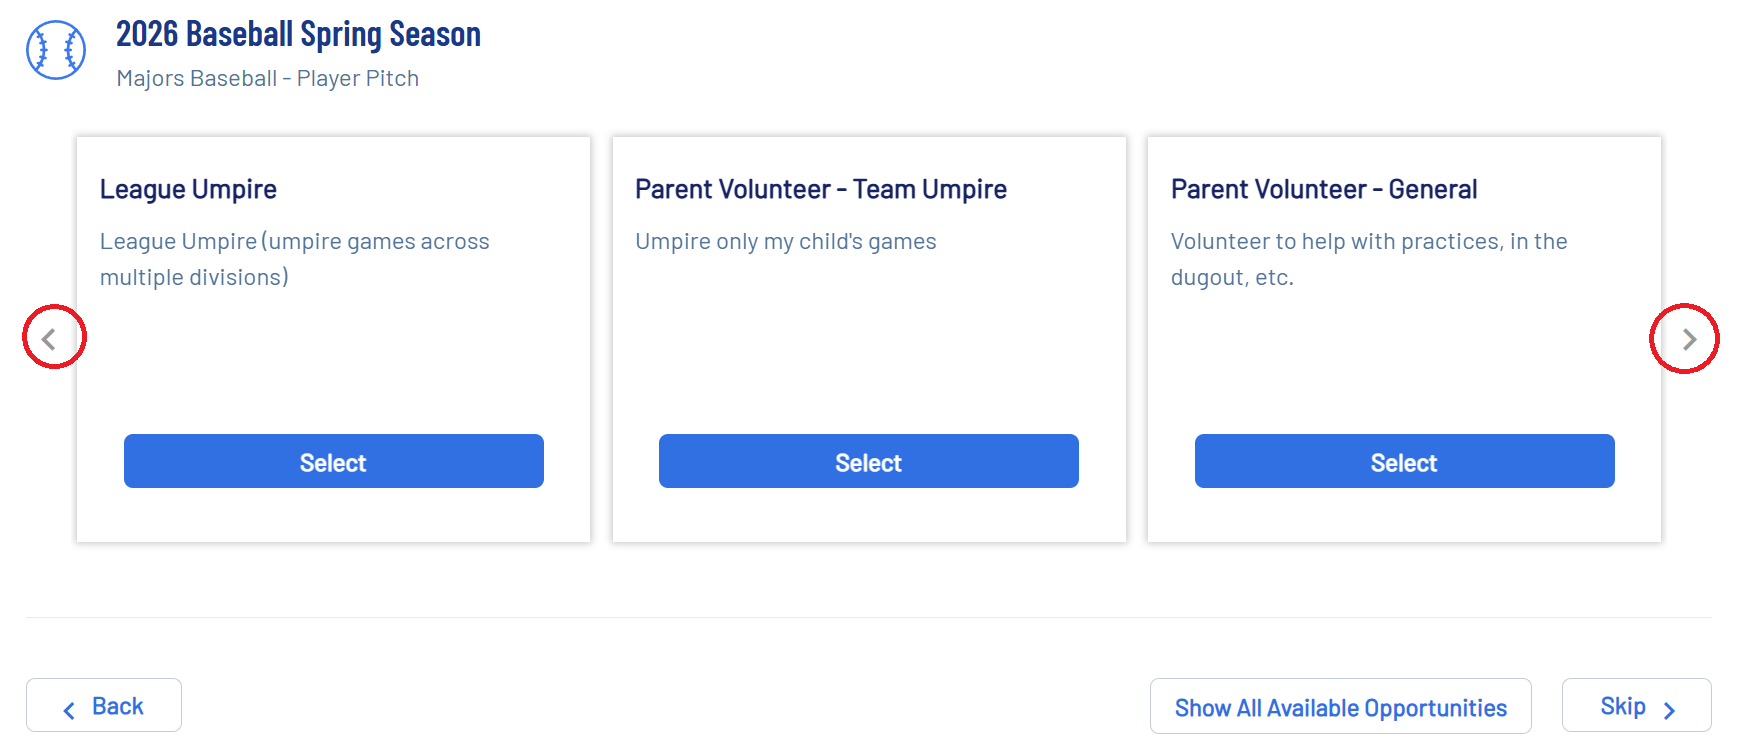Image resolution: width=1743 pixels, height=754 pixels.
Task: Click Parent Volunteer - Team Umpire heading
Action: click(x=820, y=189)
